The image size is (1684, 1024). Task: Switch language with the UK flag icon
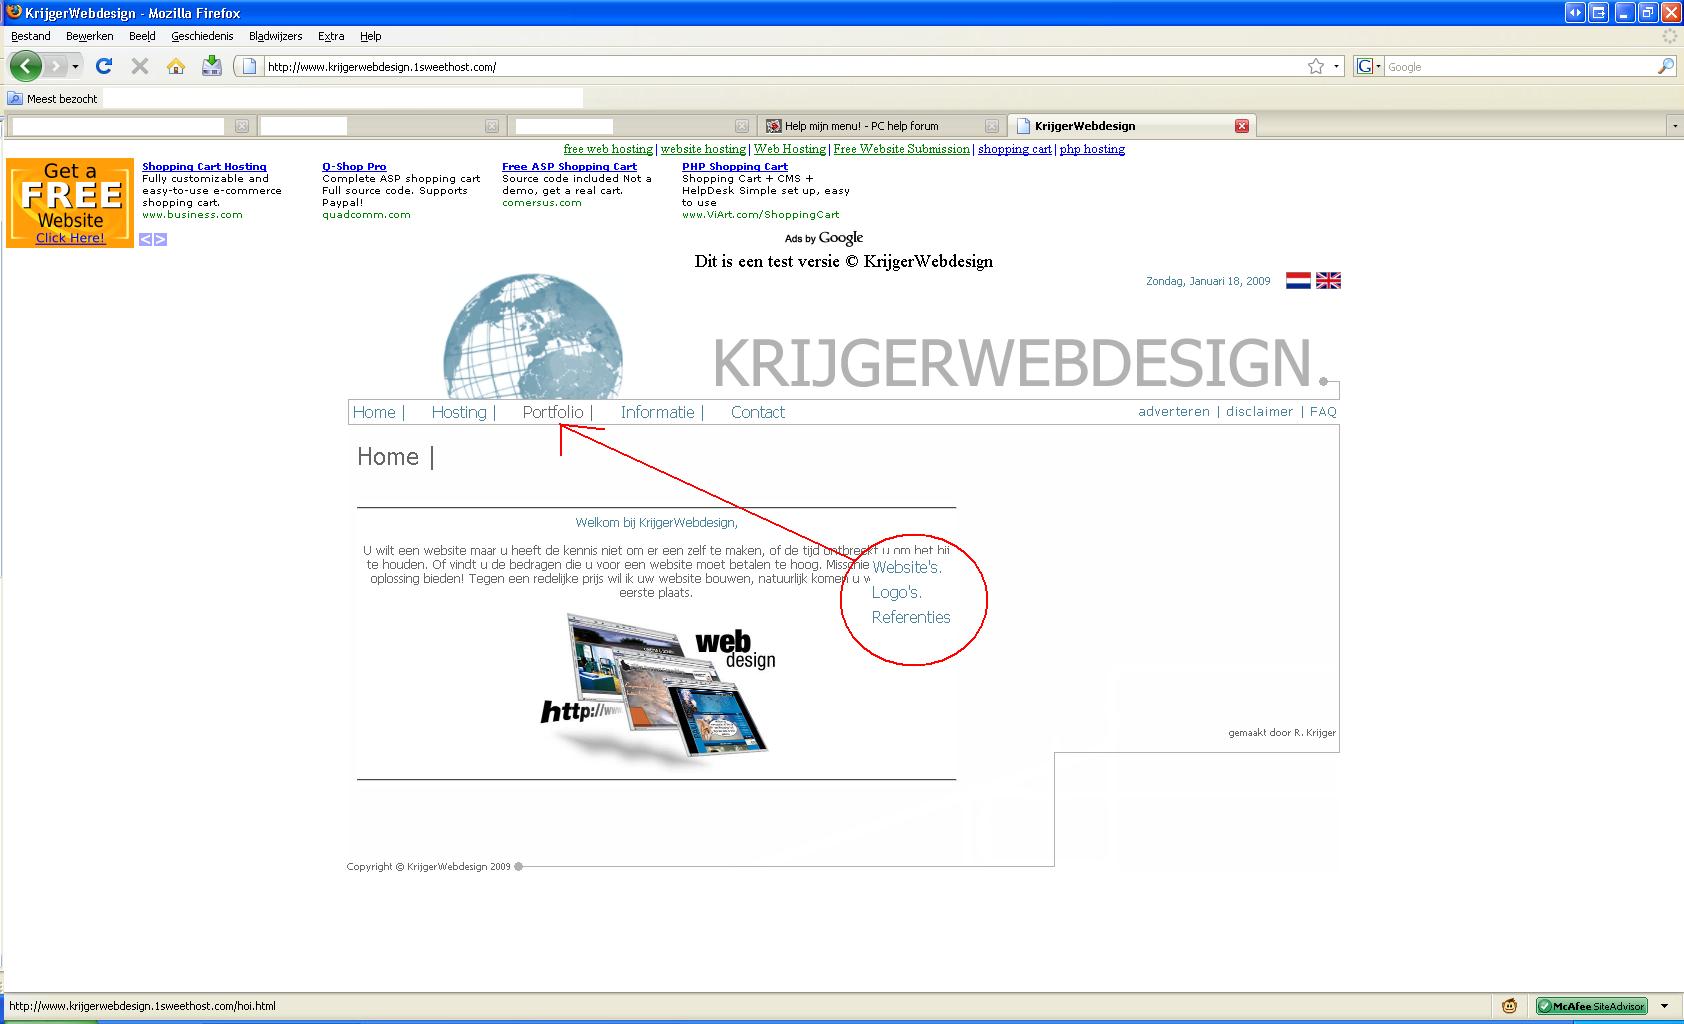1328,281
